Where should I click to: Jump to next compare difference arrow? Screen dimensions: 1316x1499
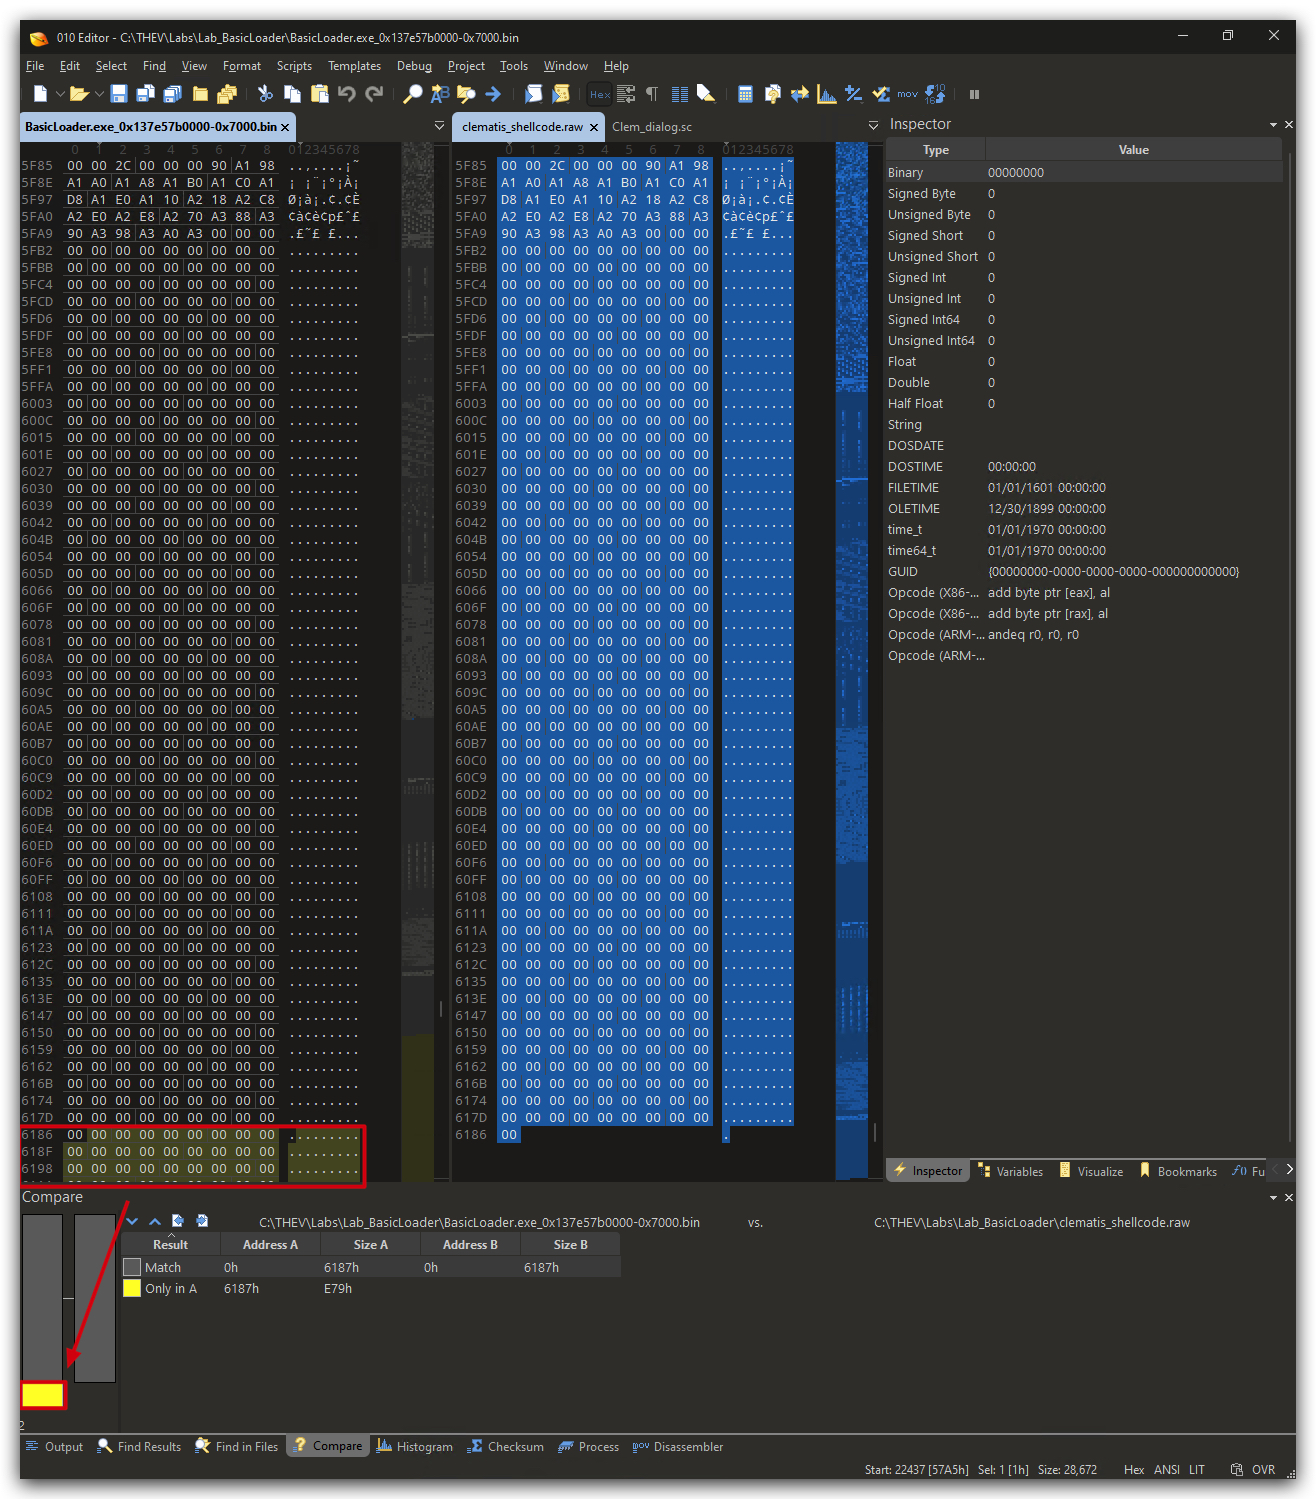coord(132,1221)
